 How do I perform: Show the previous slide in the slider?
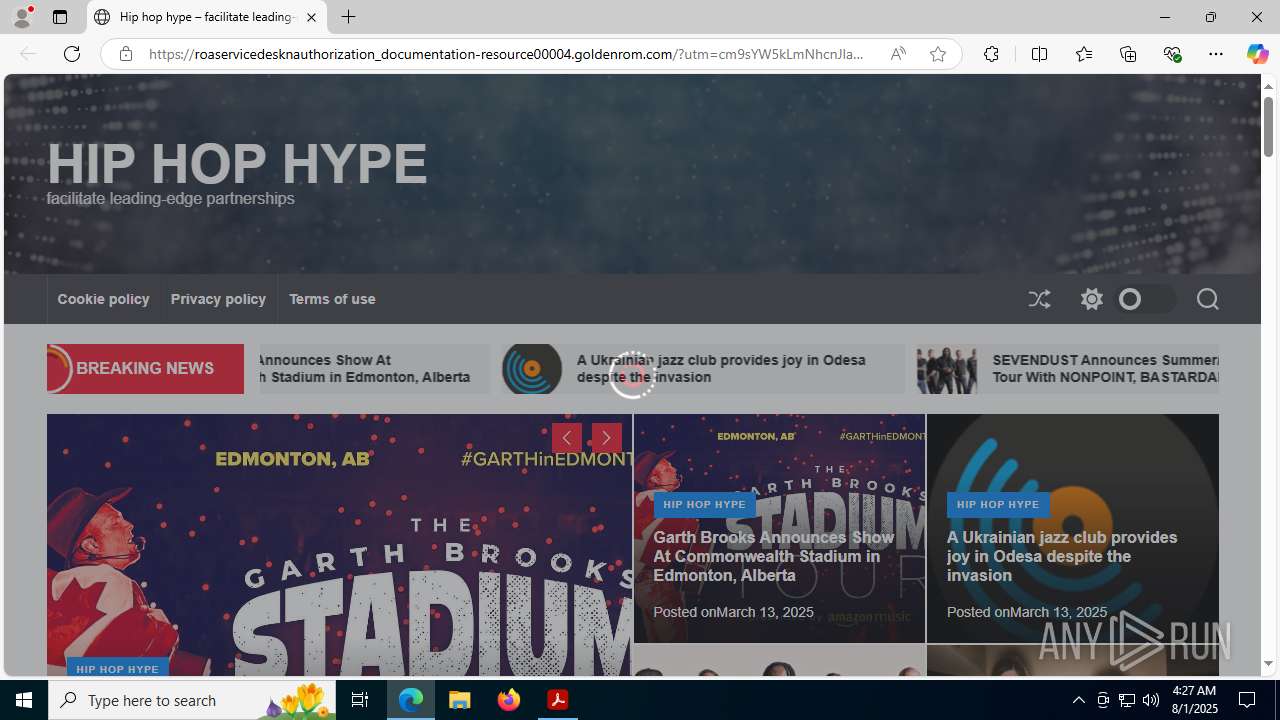(567, 438)
